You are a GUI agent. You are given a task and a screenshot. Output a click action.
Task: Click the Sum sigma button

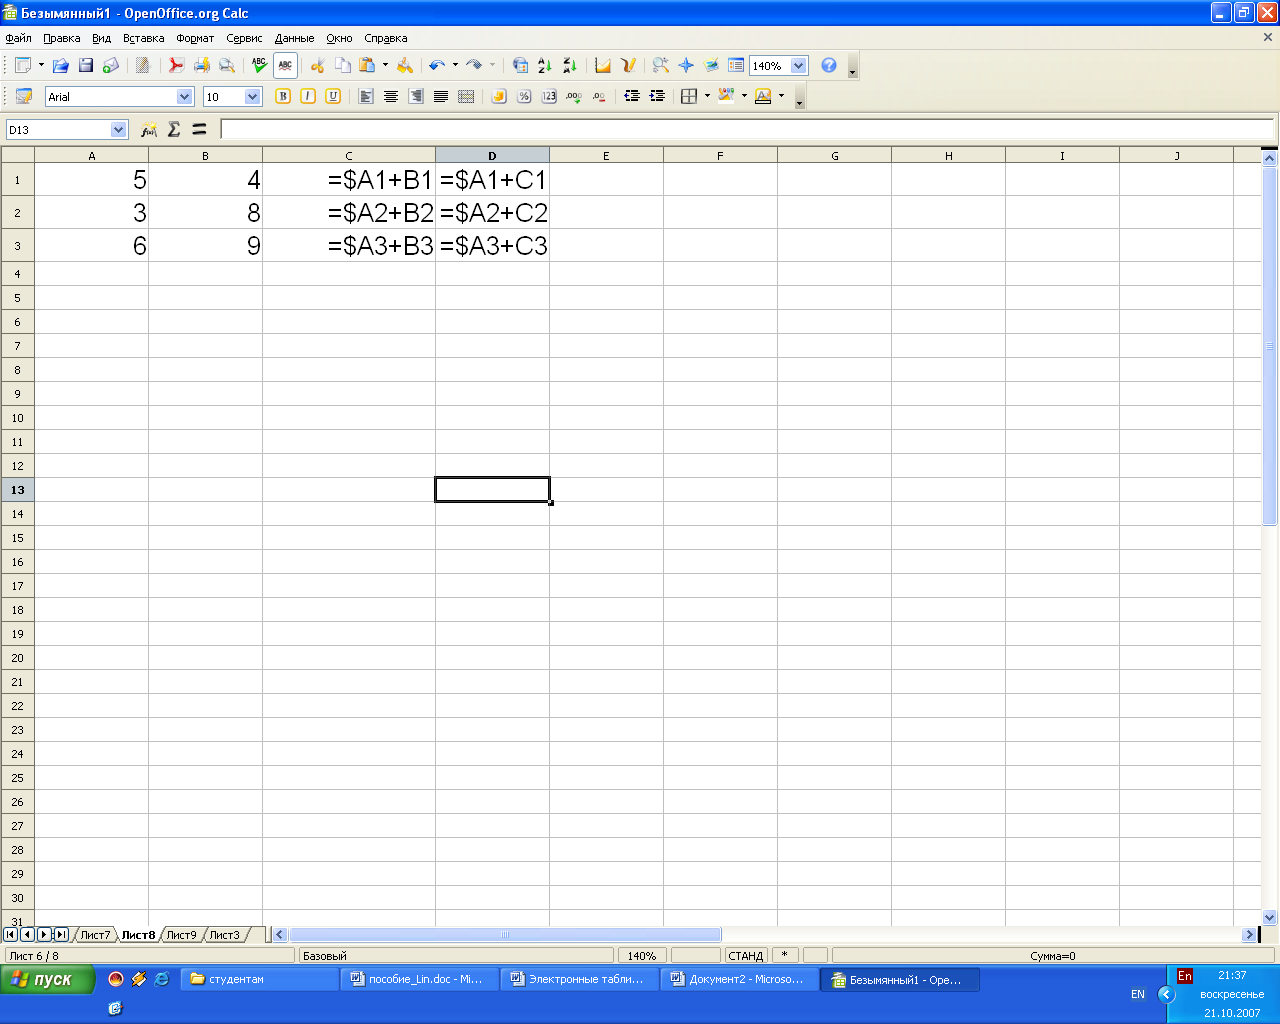pos(174,129)
